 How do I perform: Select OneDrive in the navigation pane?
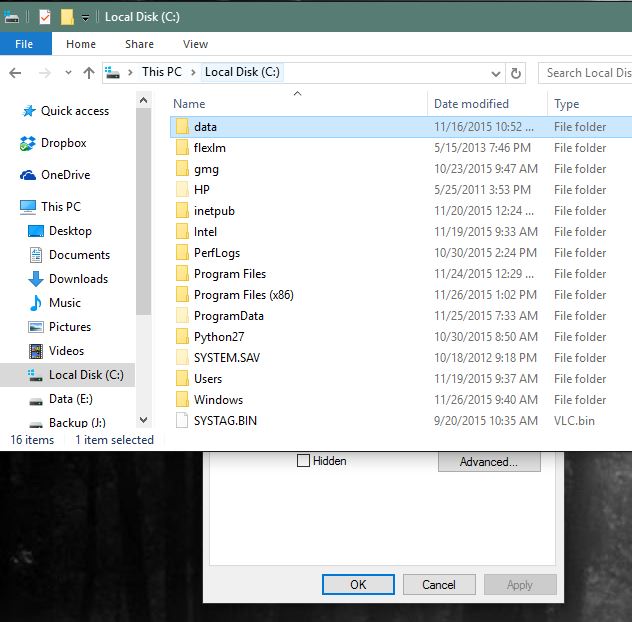(55, 175)
